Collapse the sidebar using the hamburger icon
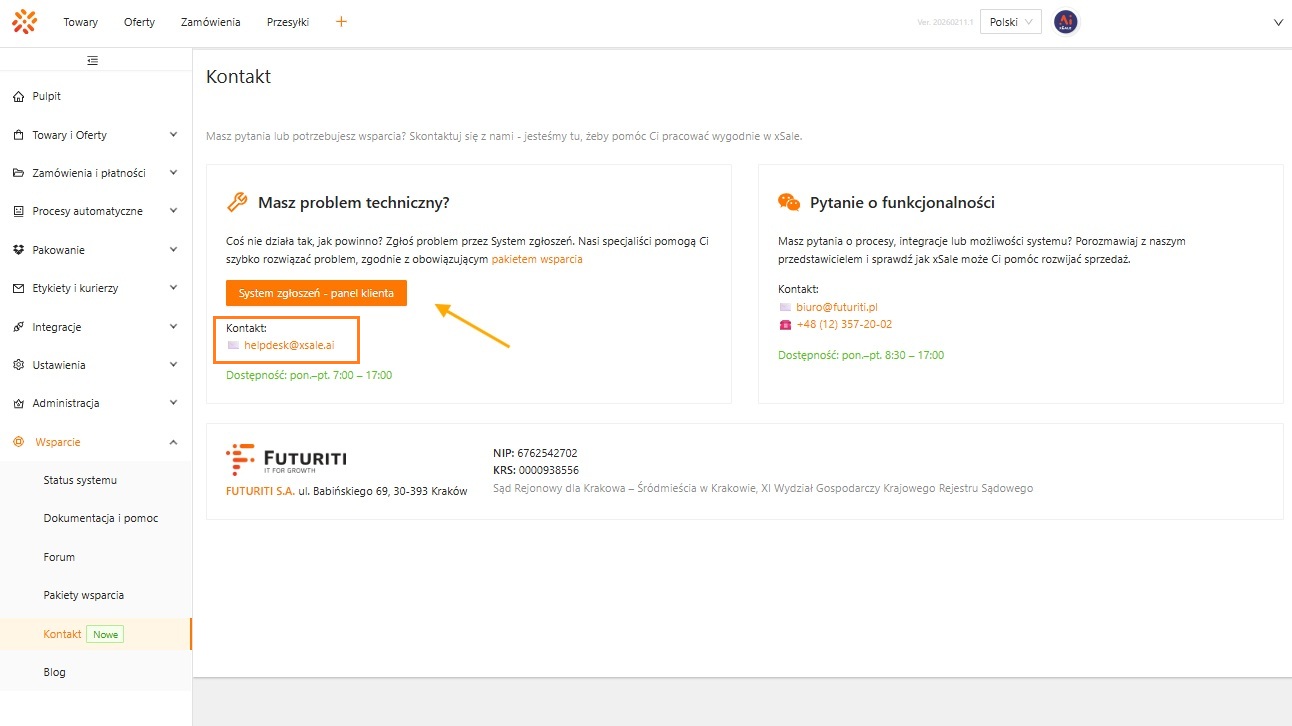The width and height of the screenshot is (1292, 726). (x=93, y=60)
